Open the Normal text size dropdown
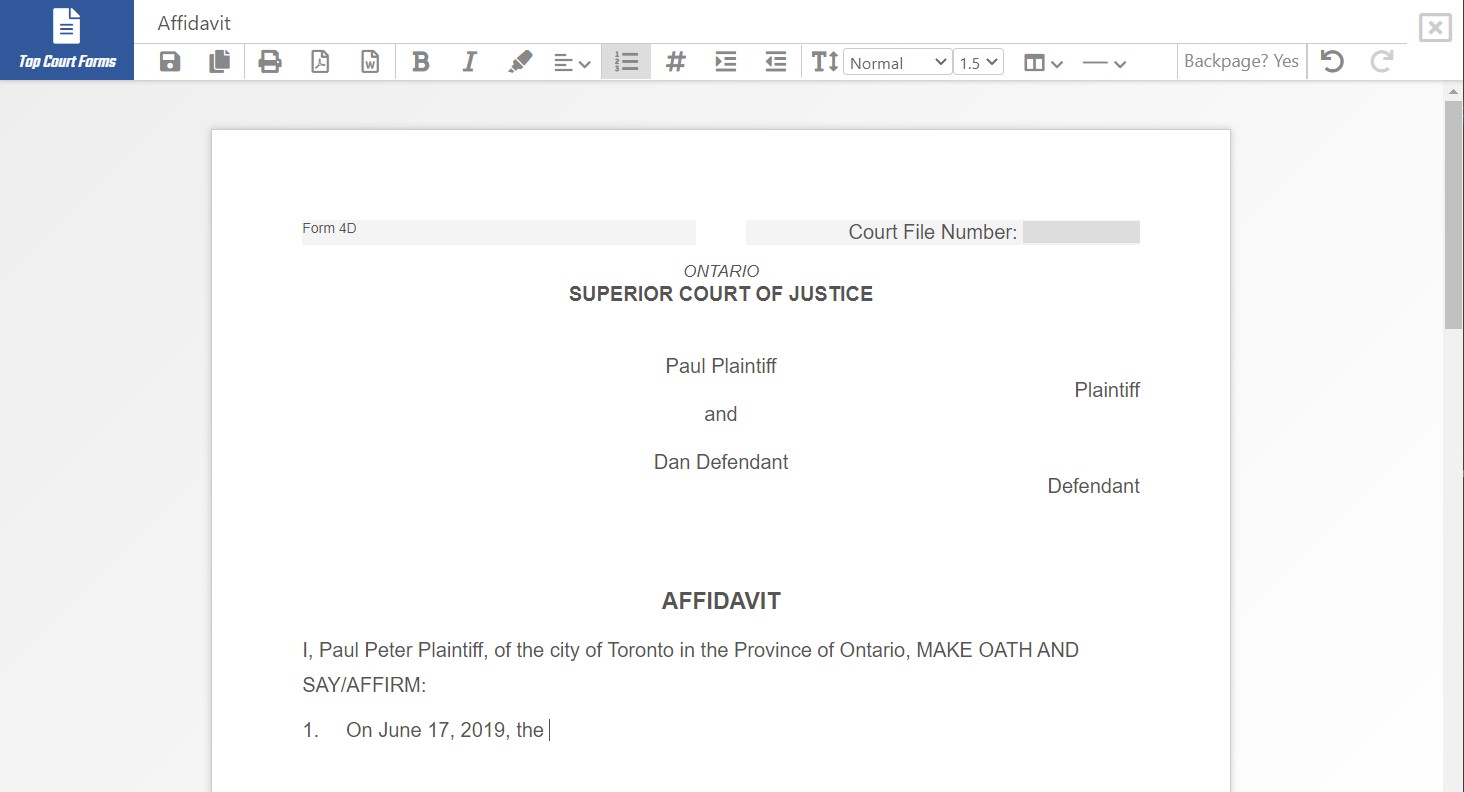The image size is (1464, 792). (897, 63)
